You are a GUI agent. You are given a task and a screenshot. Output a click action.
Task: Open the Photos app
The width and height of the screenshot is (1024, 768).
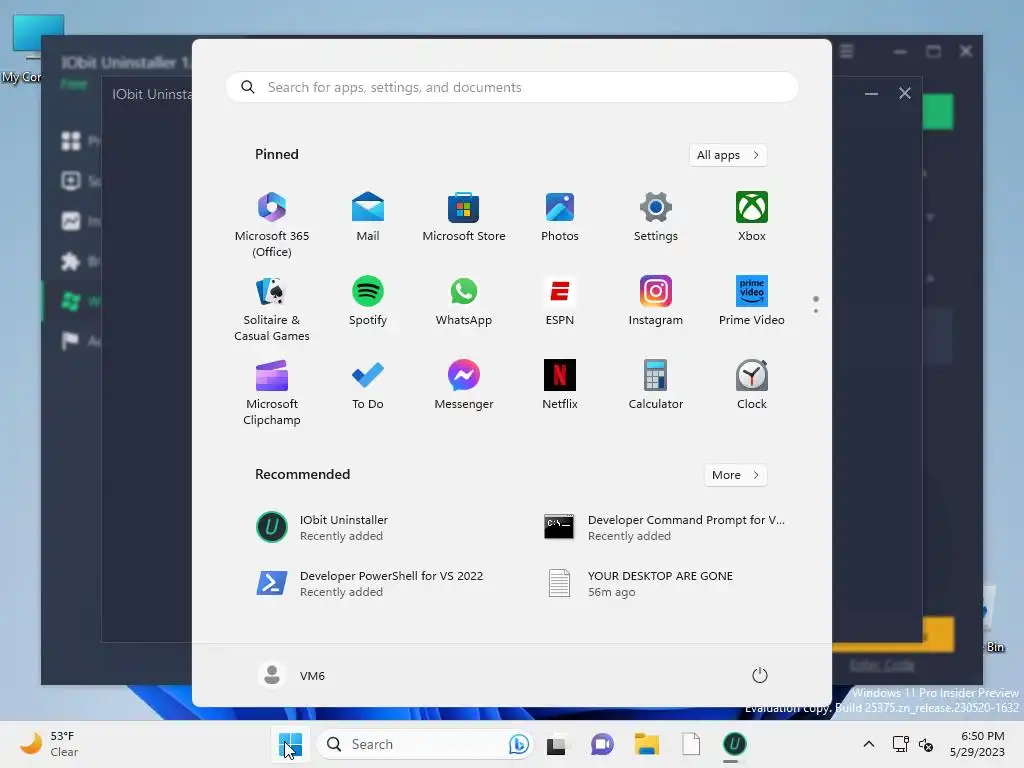[x=560, y=217]
